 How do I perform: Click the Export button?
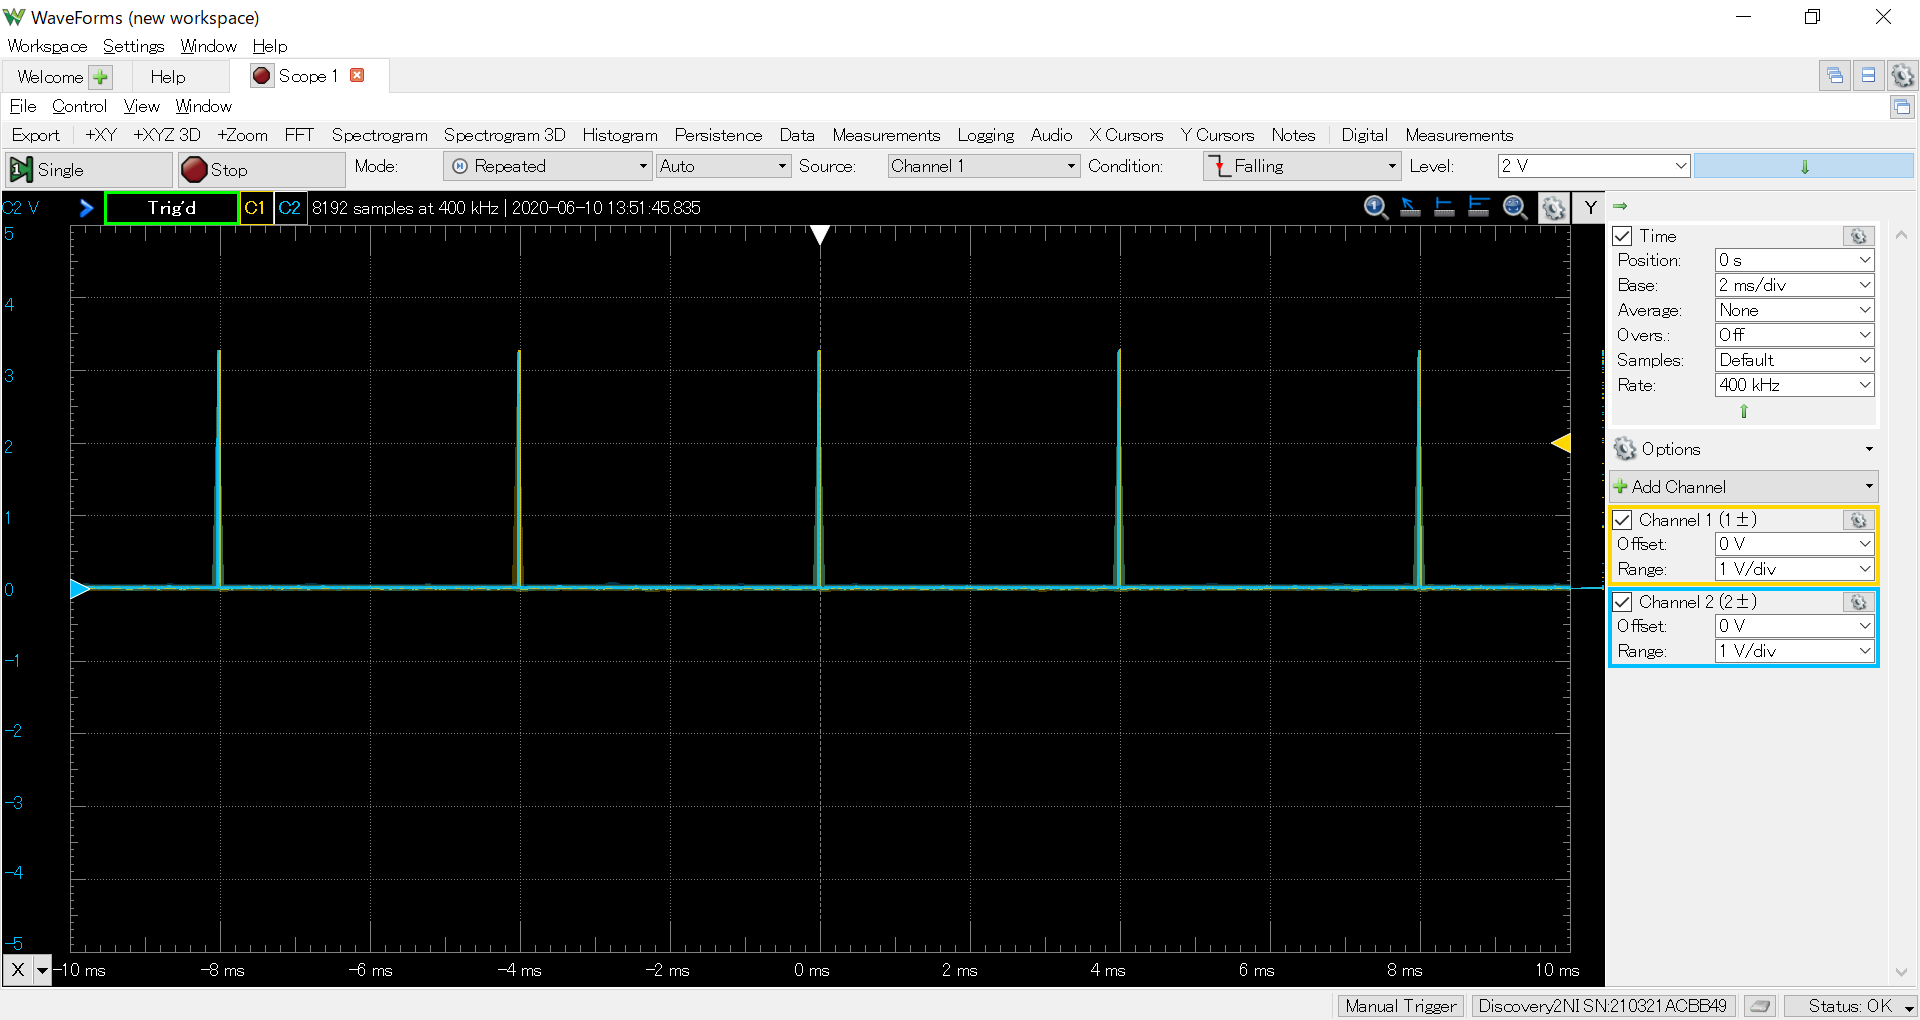pos(36,135)
